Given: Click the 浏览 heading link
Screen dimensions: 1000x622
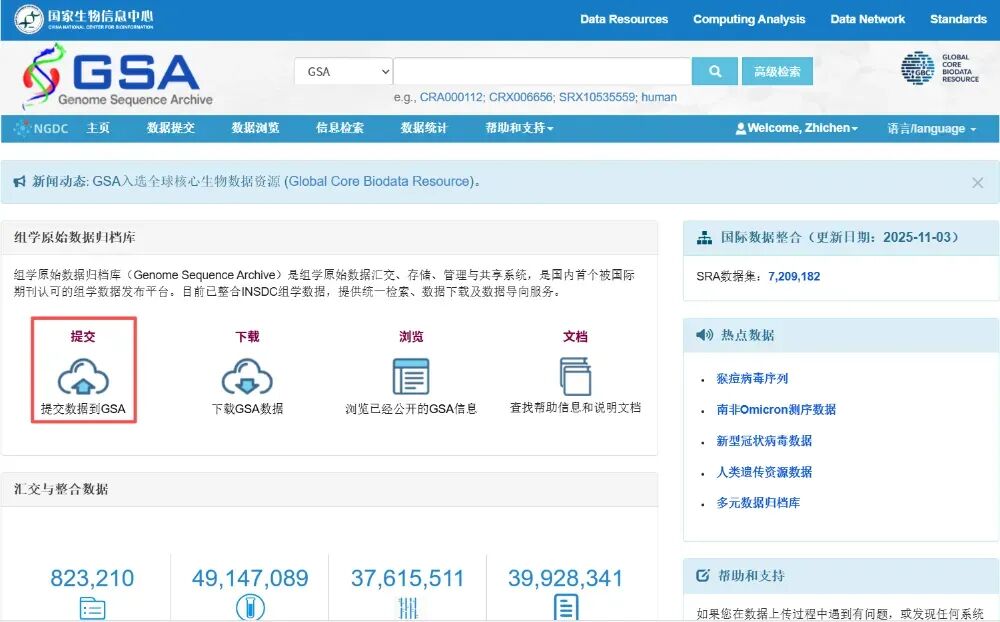Looking at the screenshot, I should (x=411, y=336).
